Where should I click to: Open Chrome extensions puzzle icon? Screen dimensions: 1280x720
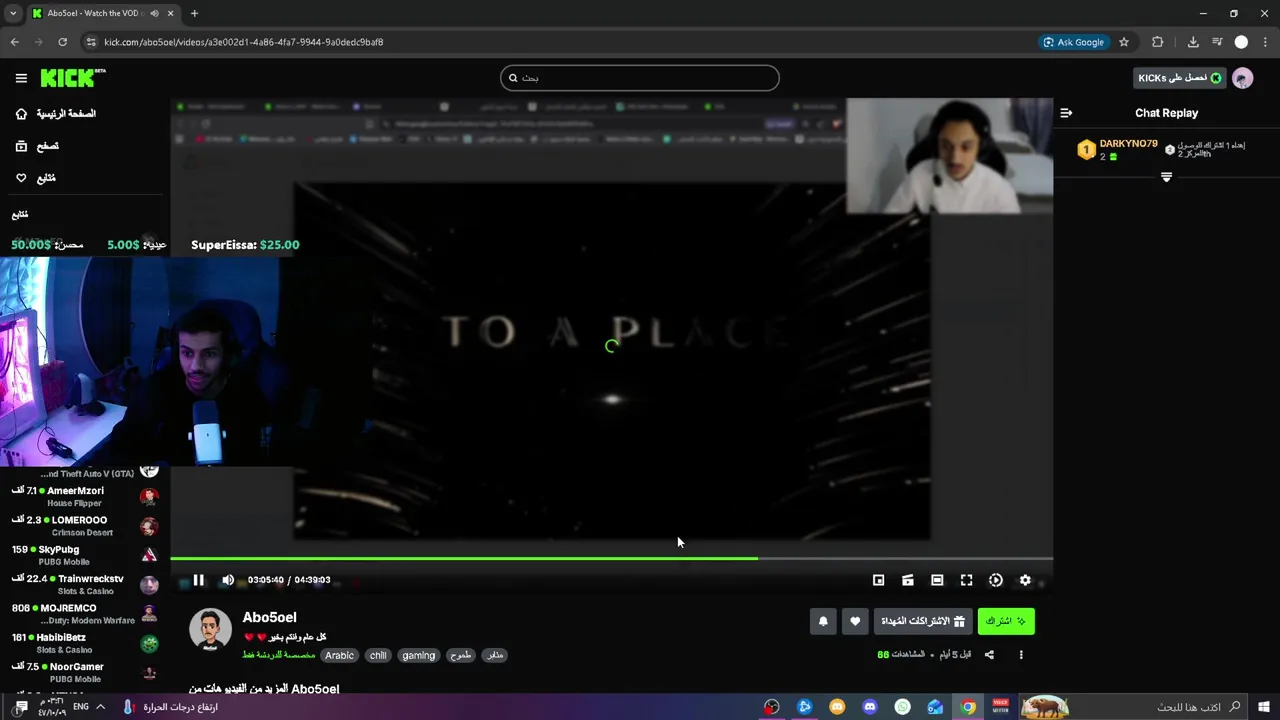point(1158,42)
